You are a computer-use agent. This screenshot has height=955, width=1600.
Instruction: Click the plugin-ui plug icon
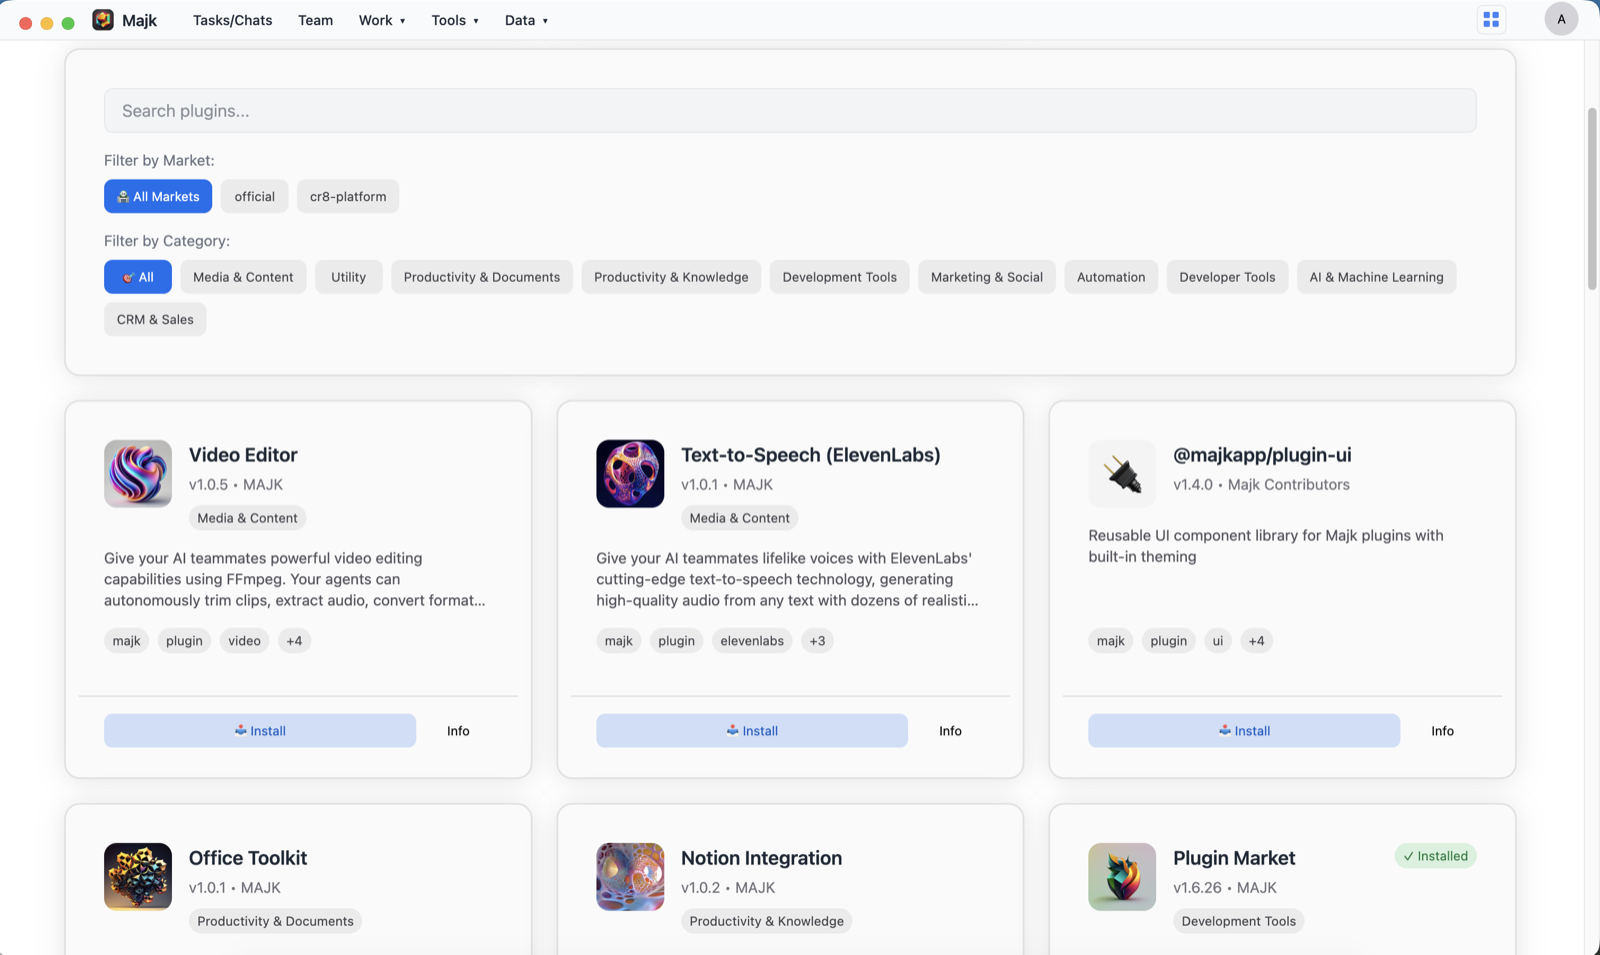(1122, 474)
